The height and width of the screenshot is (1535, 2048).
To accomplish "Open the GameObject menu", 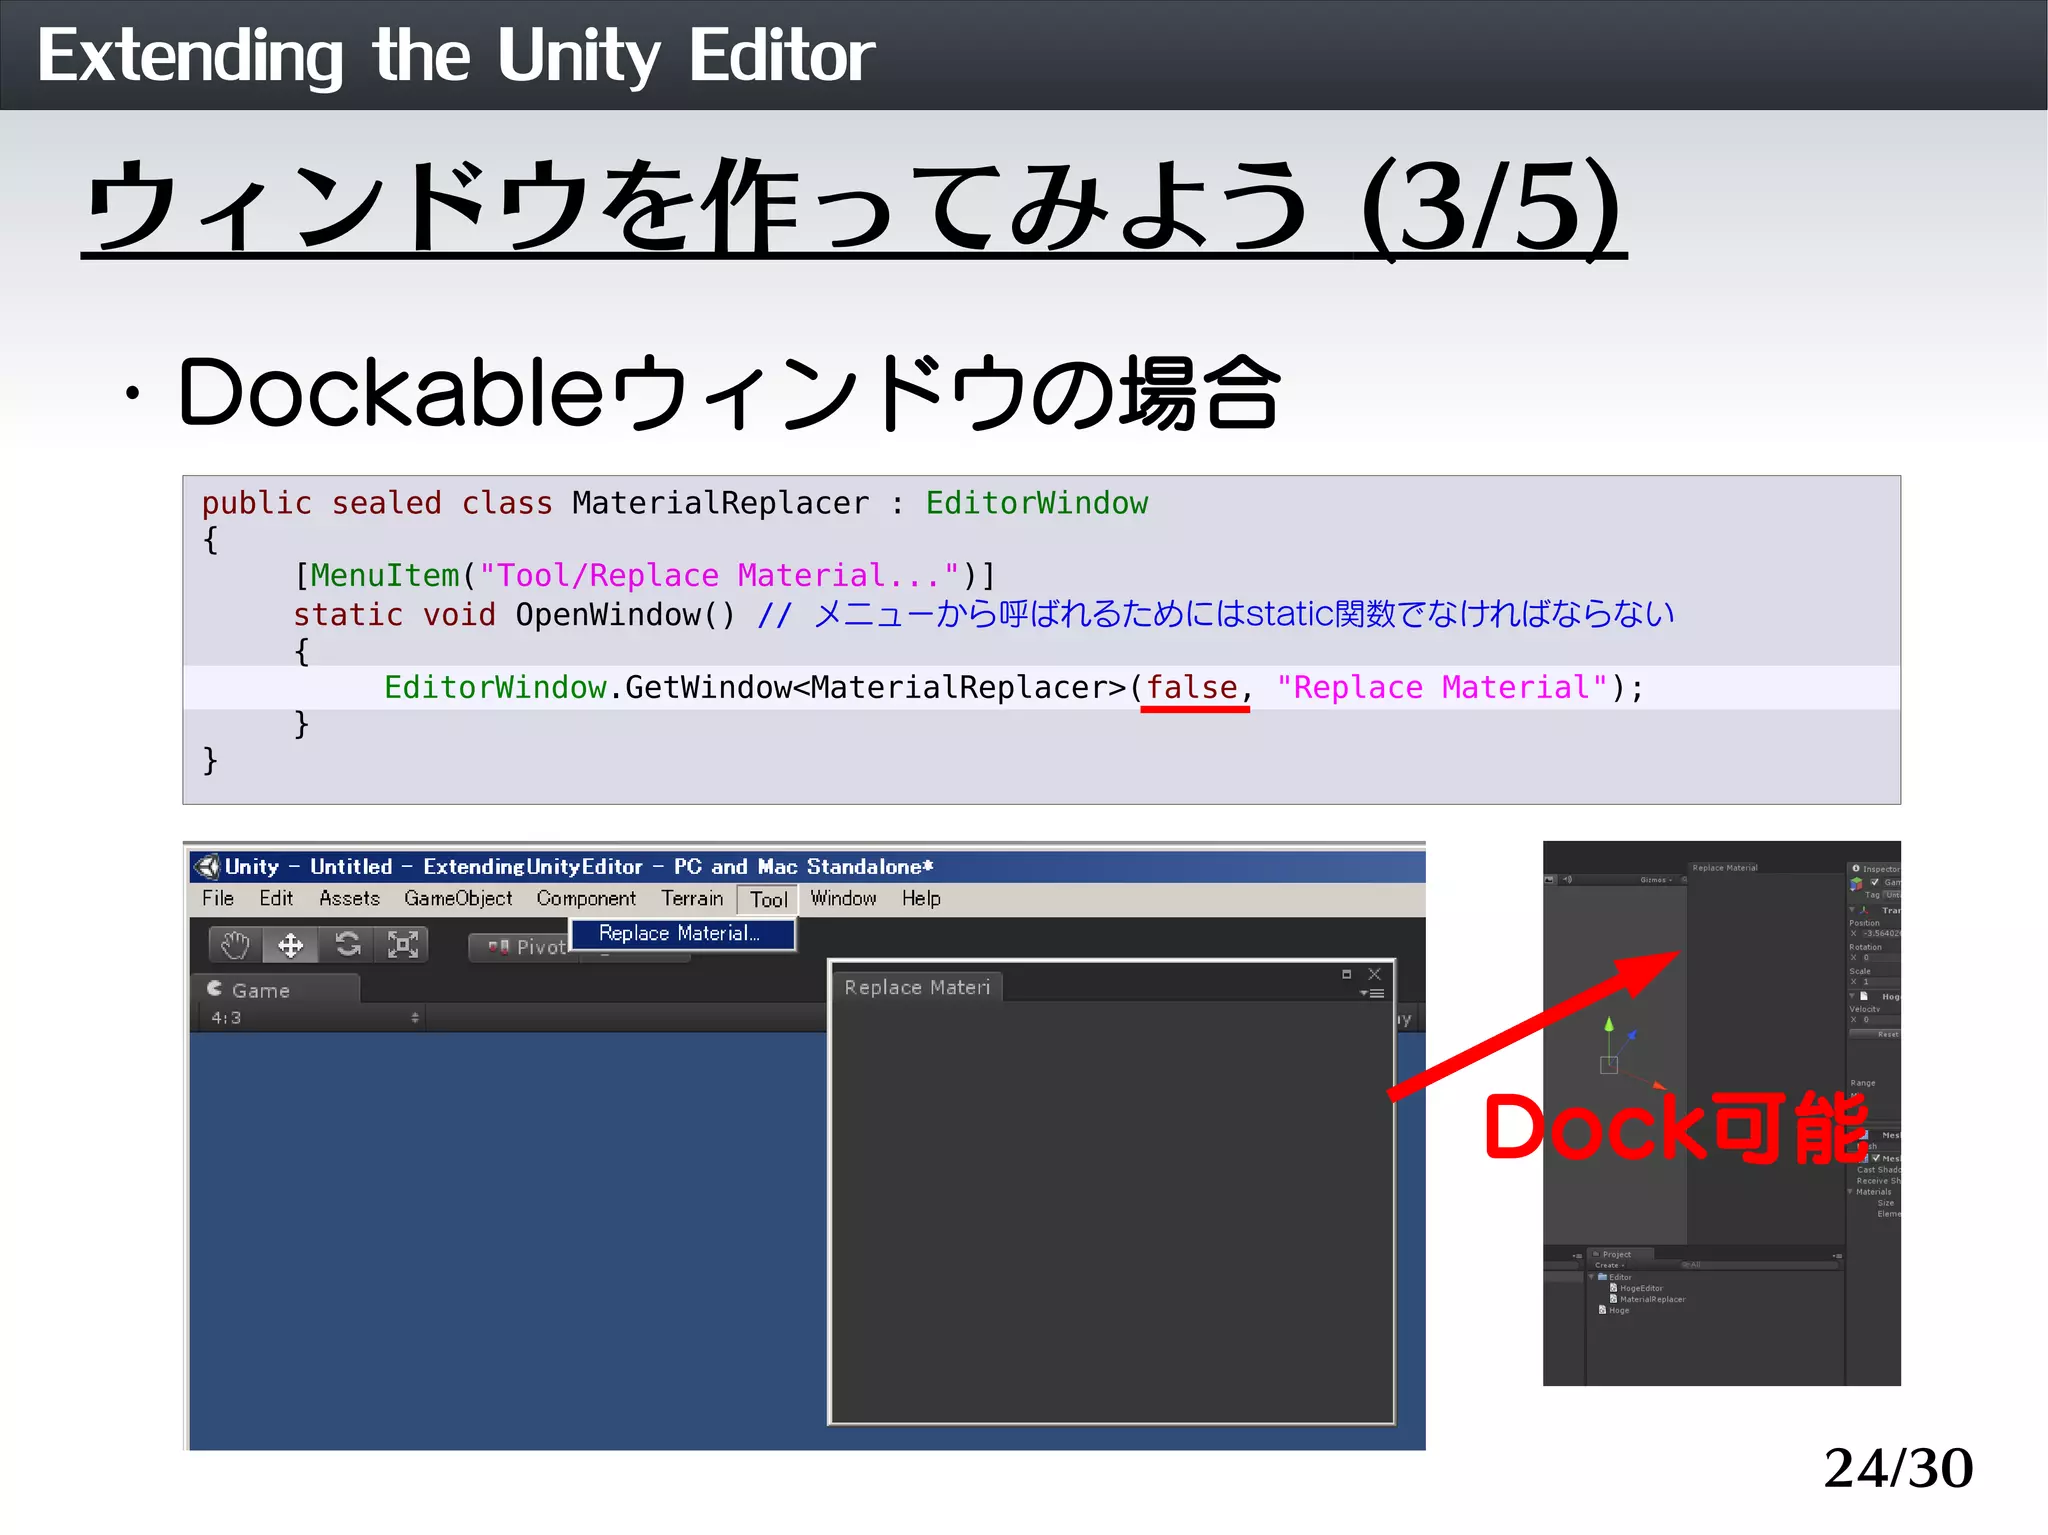I will [x=458, y=898].
